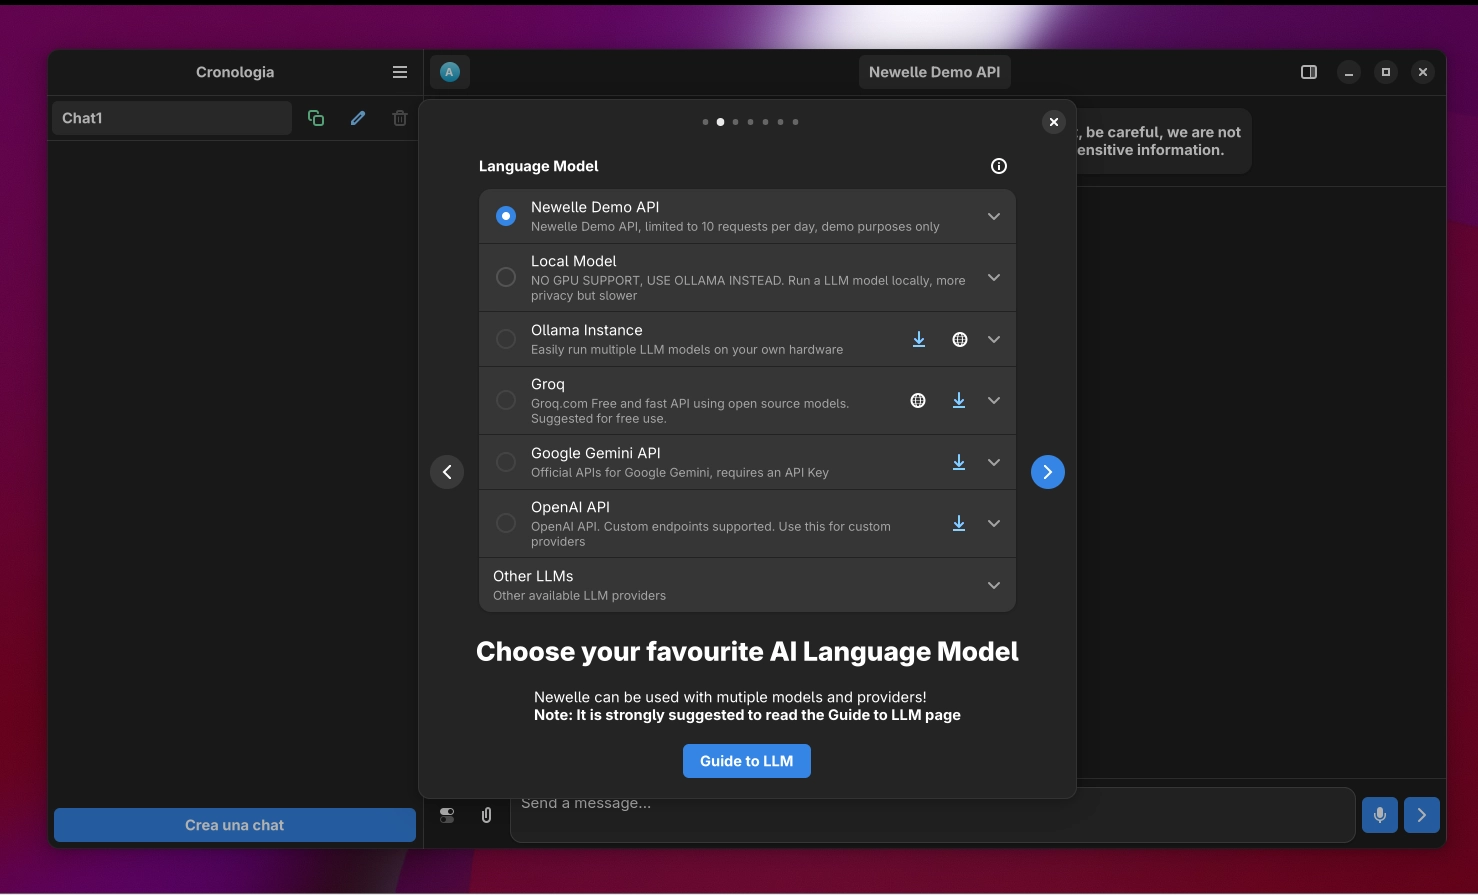1478x895 pixels.
Task: Delete Chat1 with the trash icon
Action: 400,118
